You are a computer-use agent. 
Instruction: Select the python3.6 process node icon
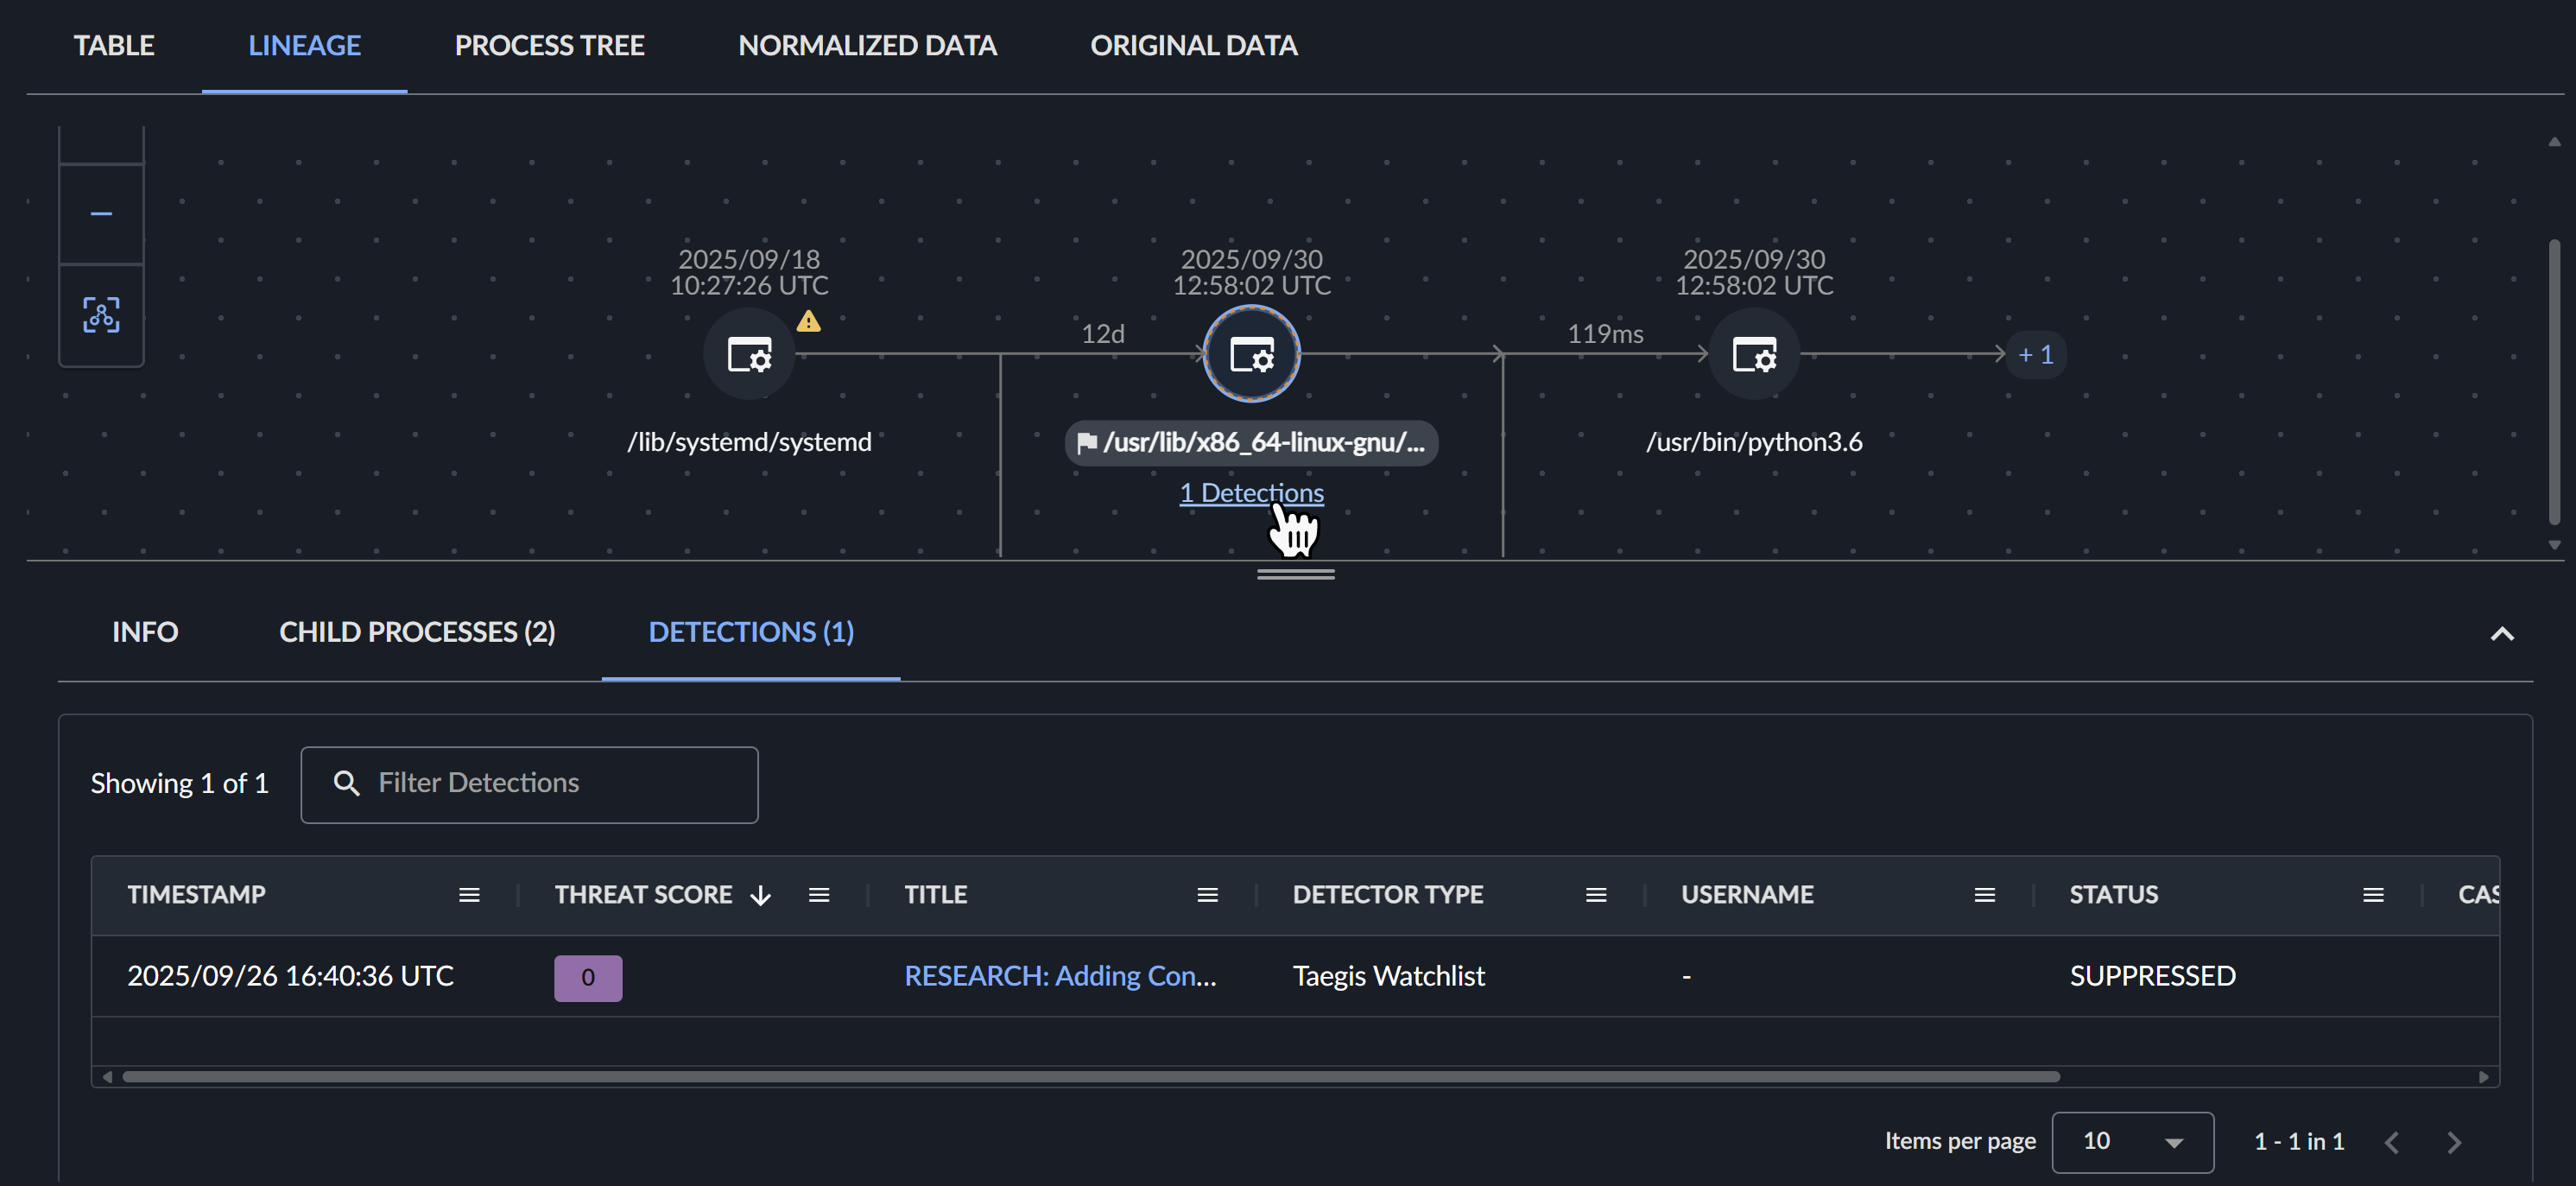[1754, 355]
